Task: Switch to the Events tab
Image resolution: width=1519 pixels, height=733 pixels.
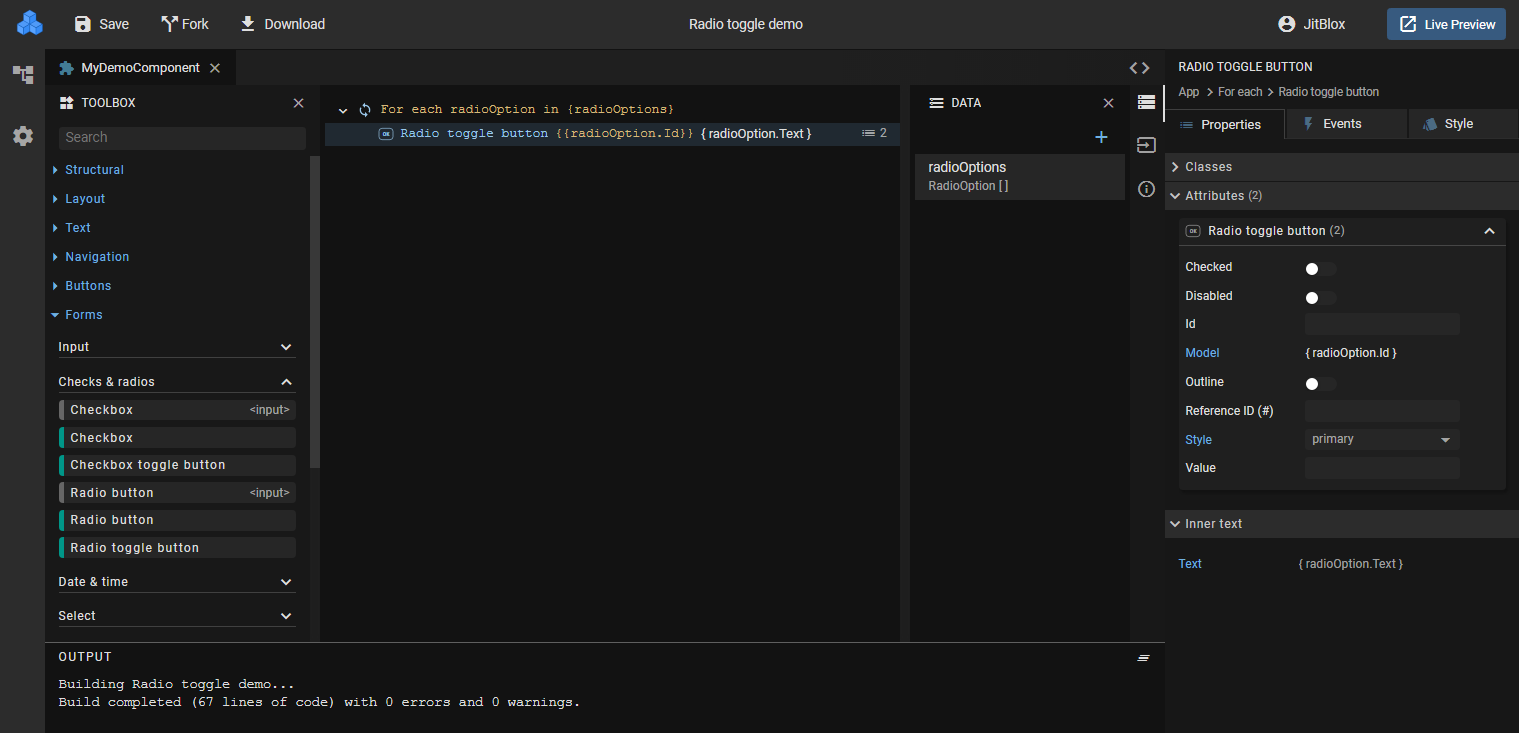Action: coord(1345,124)
